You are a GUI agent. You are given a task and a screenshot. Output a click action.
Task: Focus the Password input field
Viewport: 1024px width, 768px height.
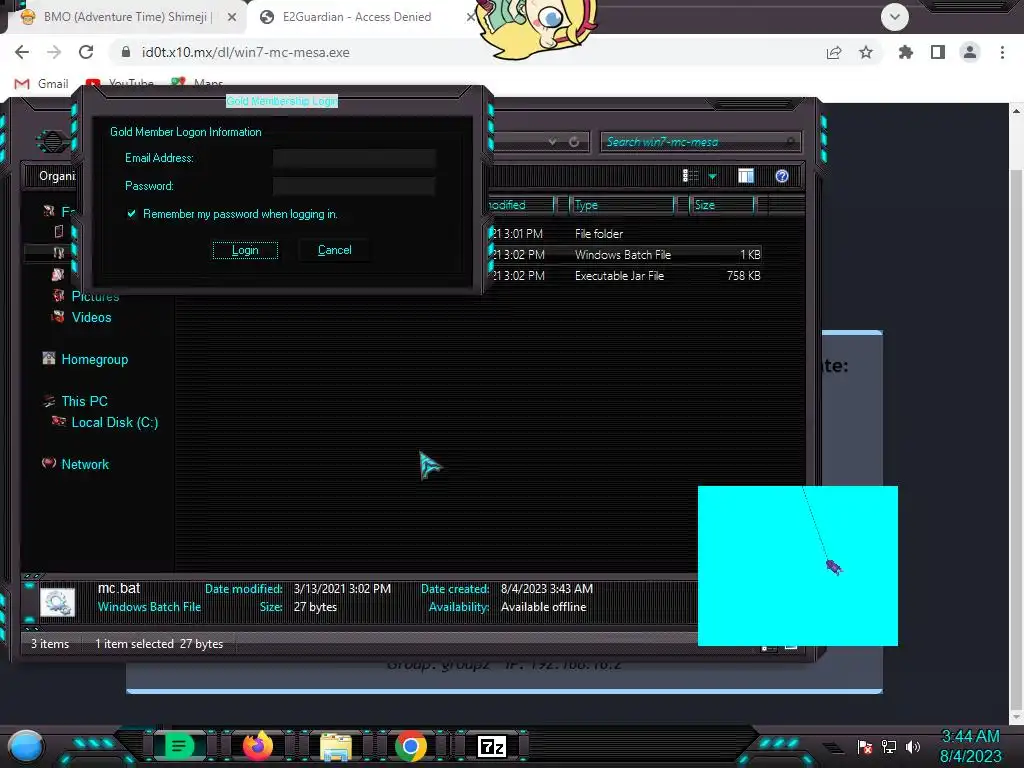354,186
